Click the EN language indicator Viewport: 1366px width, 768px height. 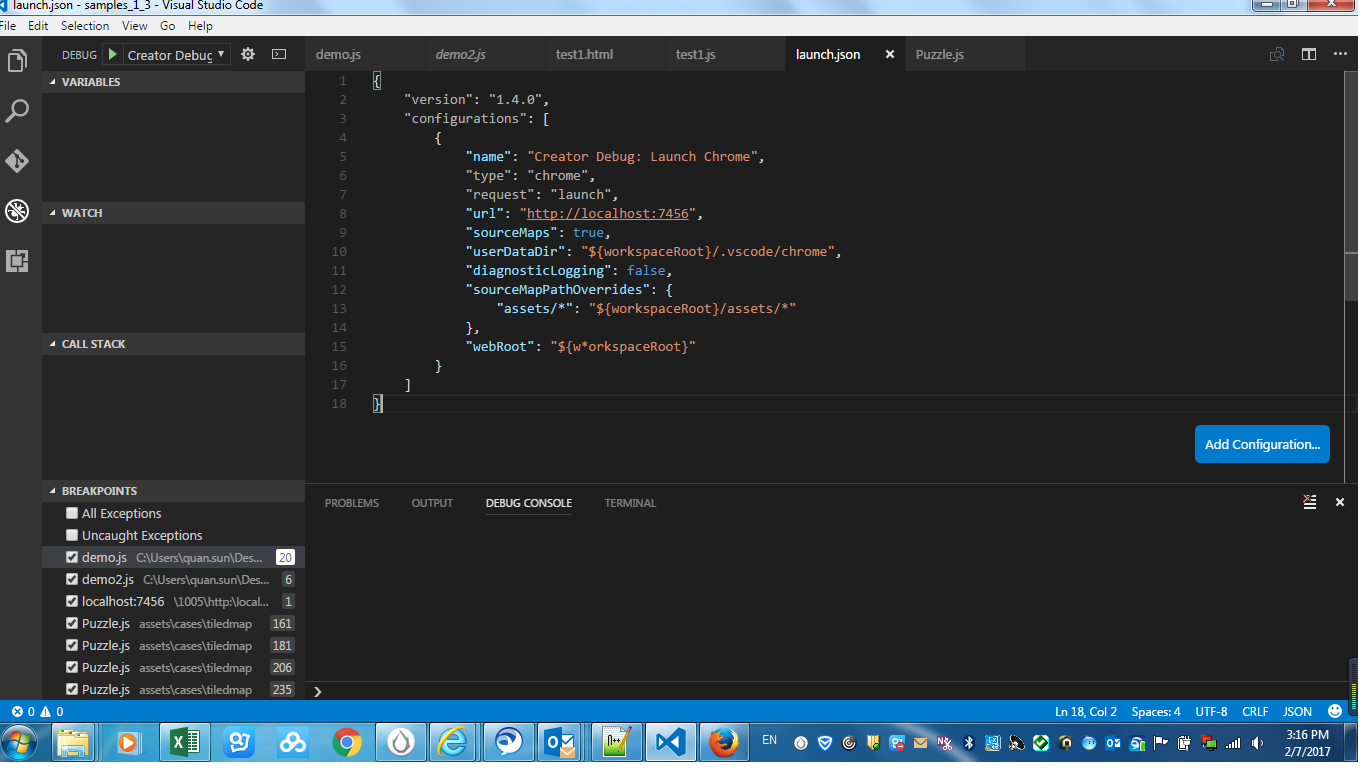click(769, 740)
